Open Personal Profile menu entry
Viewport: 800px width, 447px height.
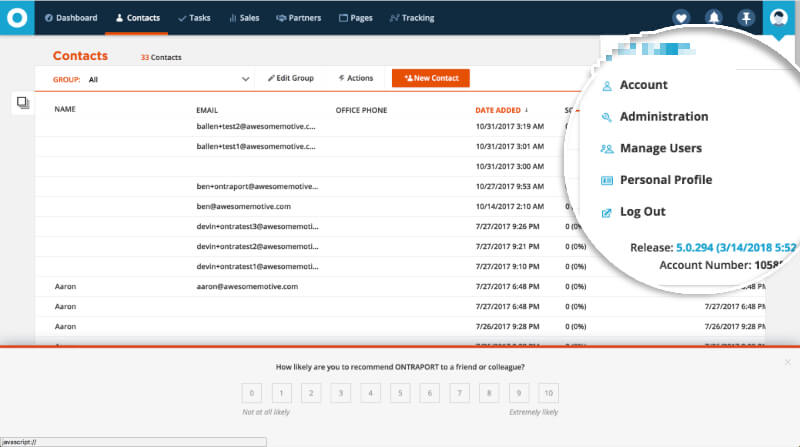pos(666,180)
